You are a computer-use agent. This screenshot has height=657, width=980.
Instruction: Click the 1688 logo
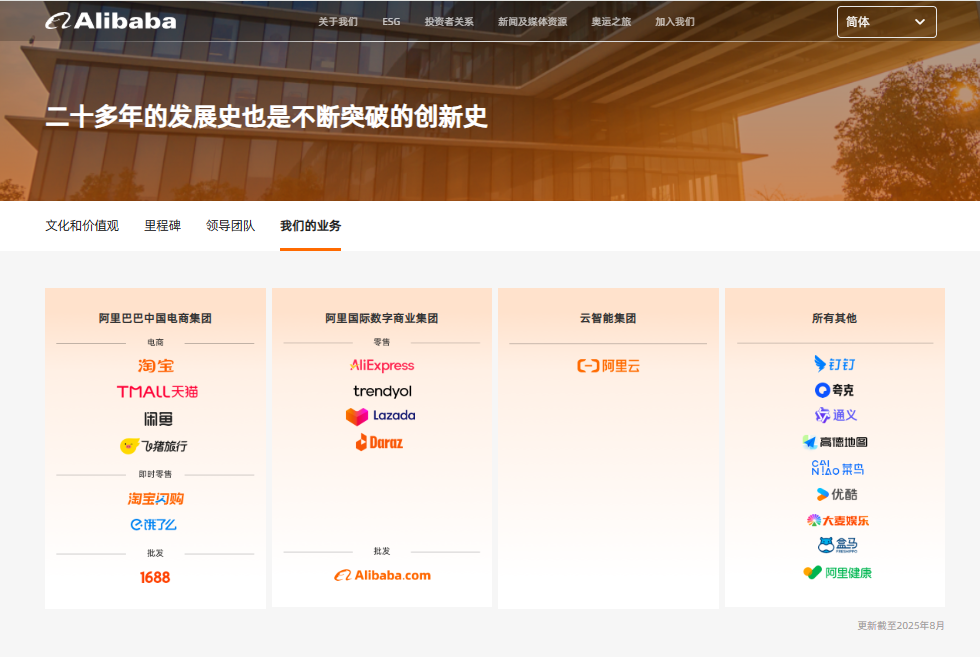[x=155, y=577]
